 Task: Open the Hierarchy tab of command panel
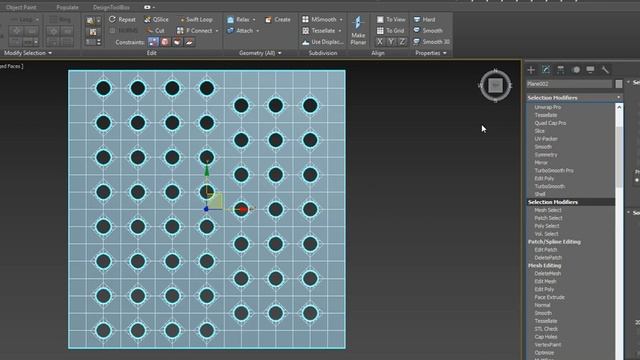(x=560, y=70)
